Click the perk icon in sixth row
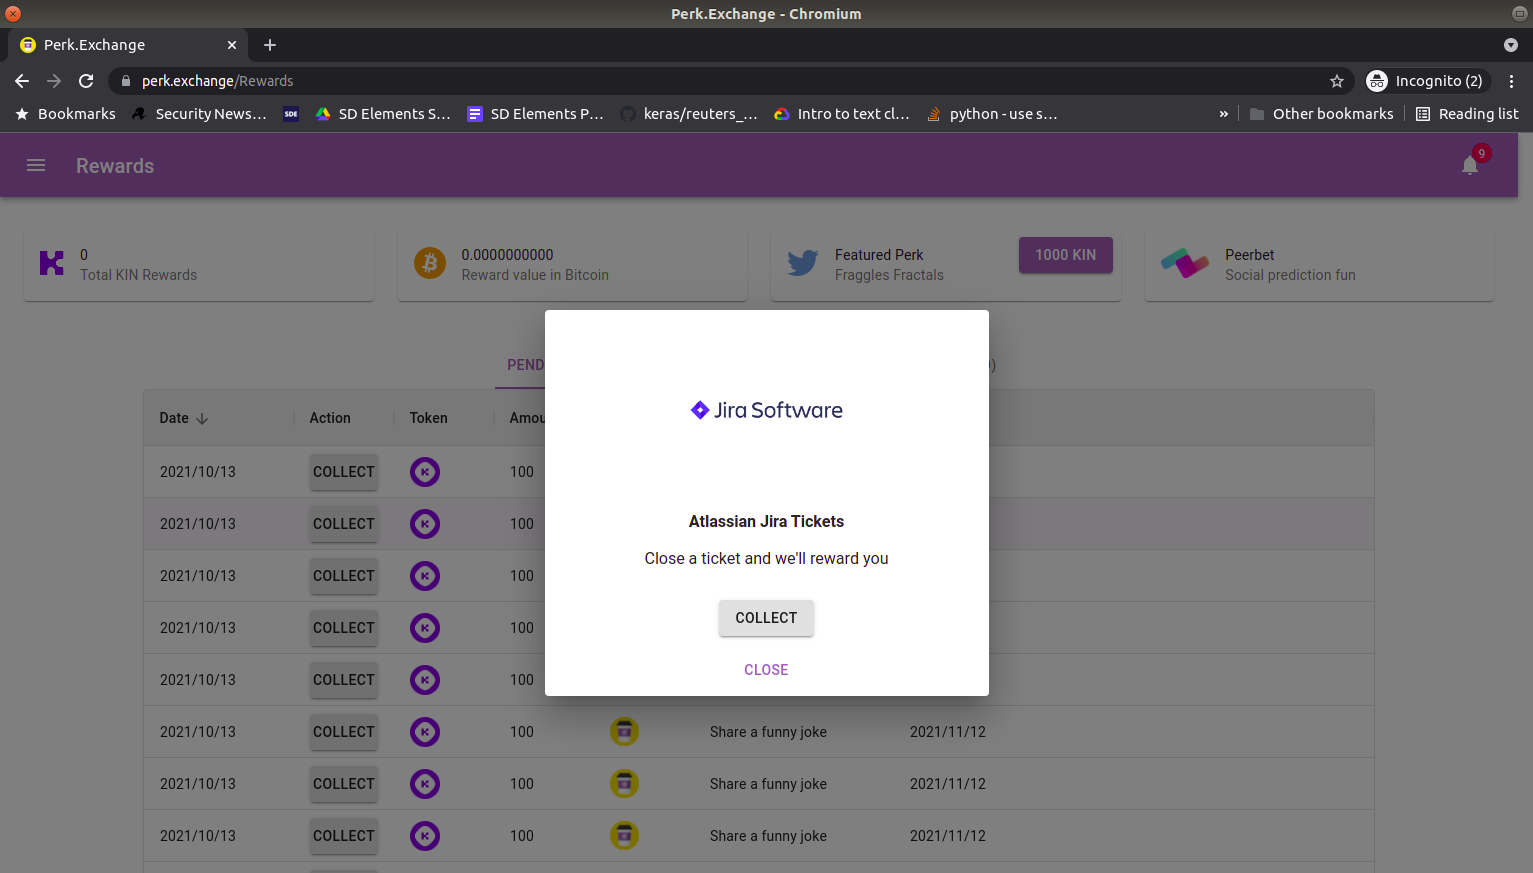 pos(624,732)
